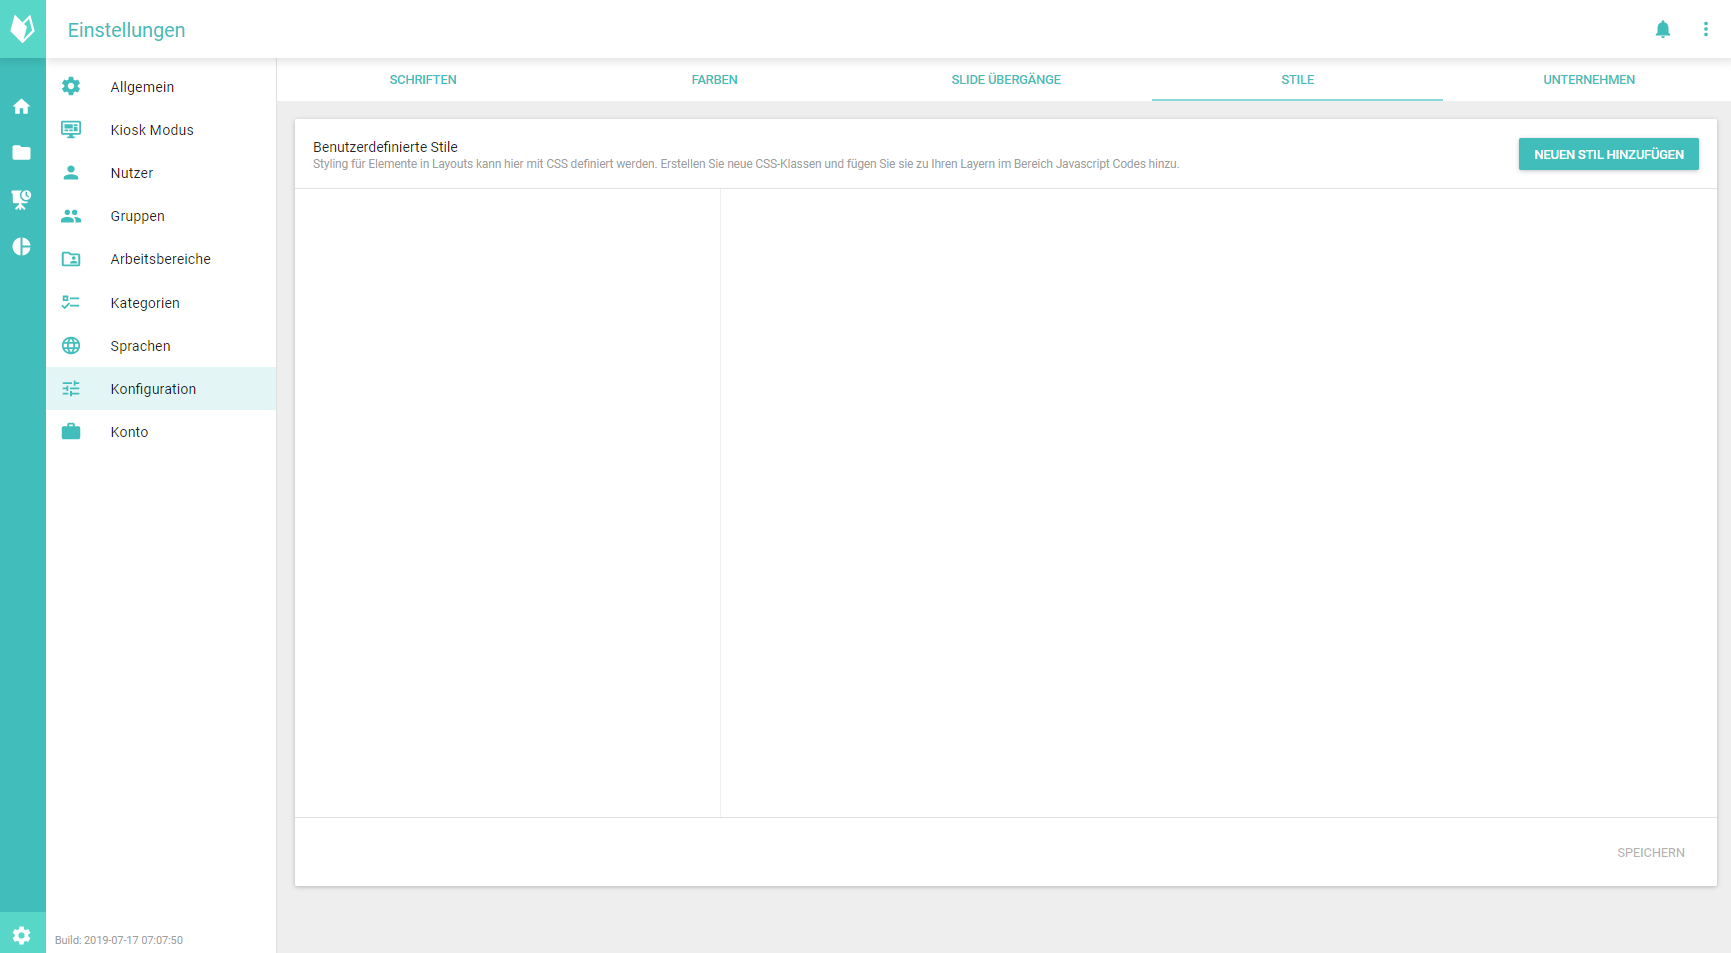Click the app logo in top corner
1731x953 pixels.
point(22,29)
